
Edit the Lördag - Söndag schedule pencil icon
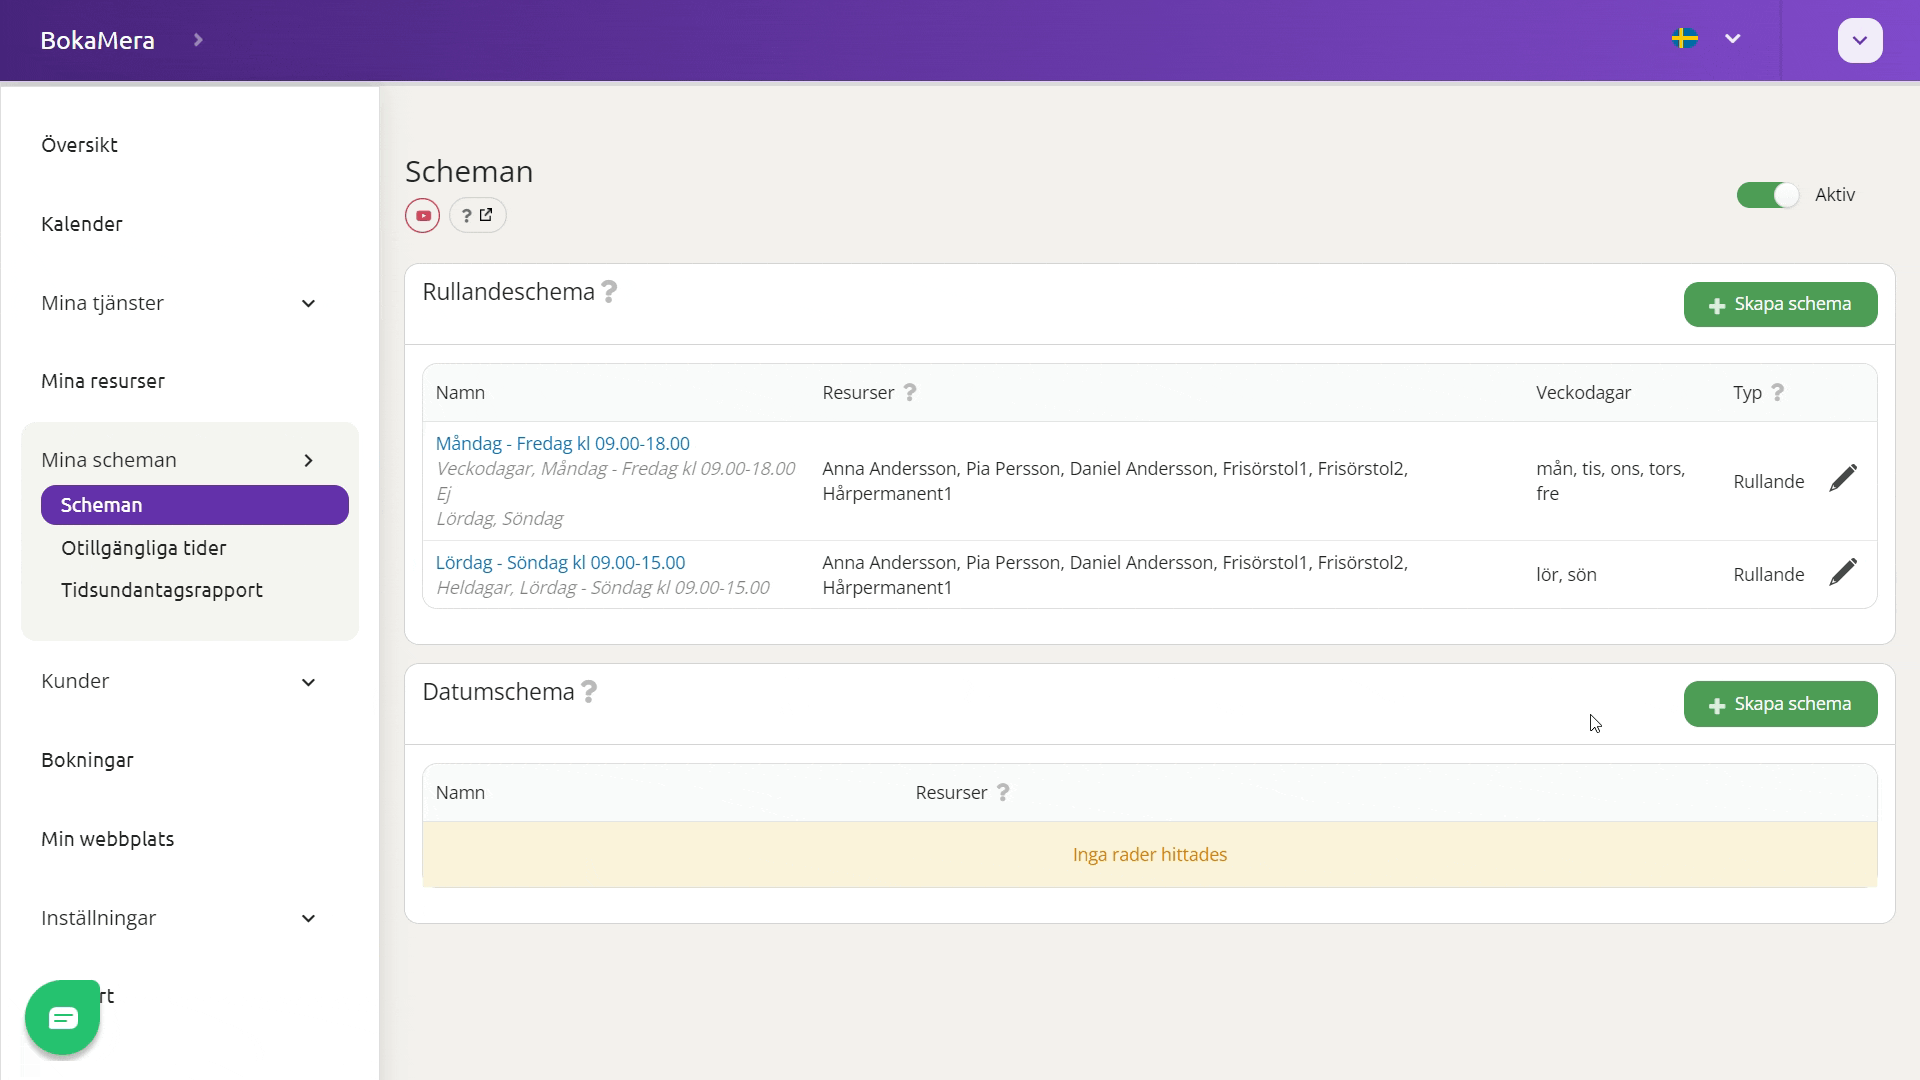pos(1843,573)
